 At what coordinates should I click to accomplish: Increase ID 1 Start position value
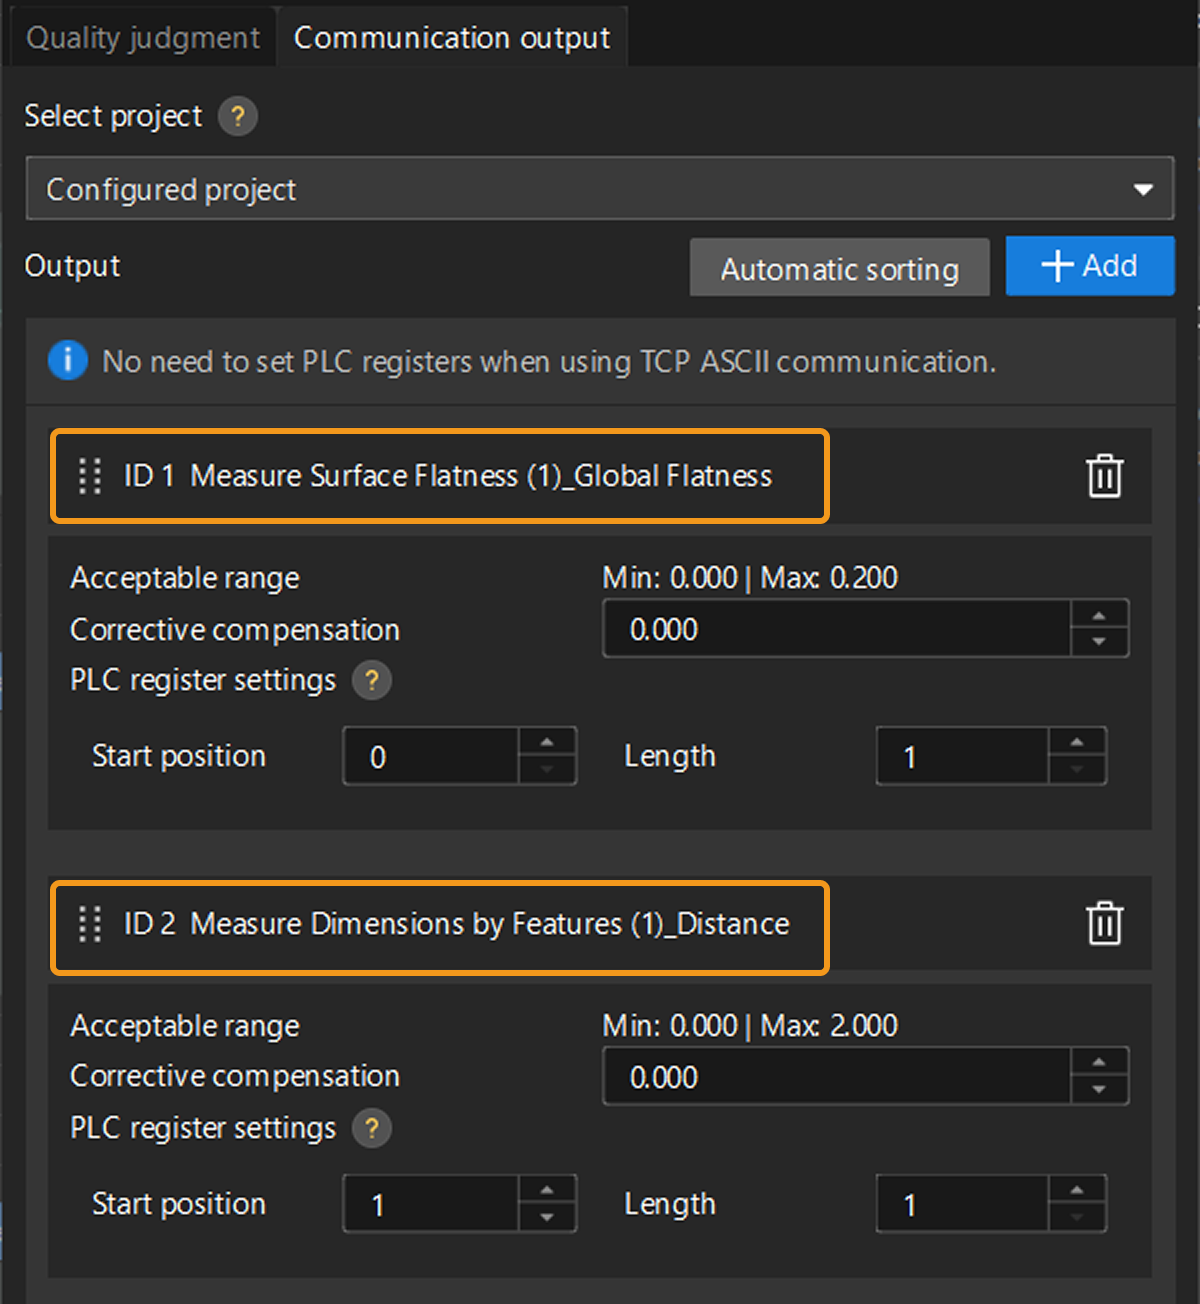click(x=547, y=743)
